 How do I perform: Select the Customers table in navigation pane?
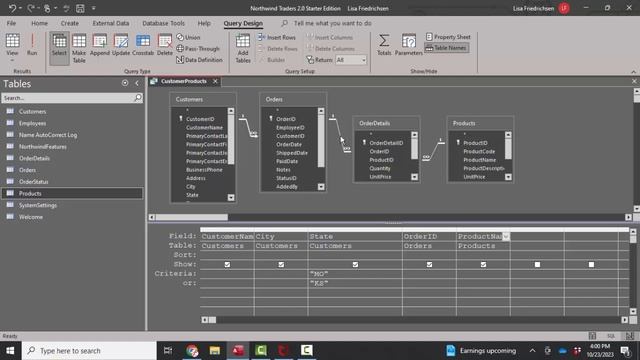tap(72, 111)
